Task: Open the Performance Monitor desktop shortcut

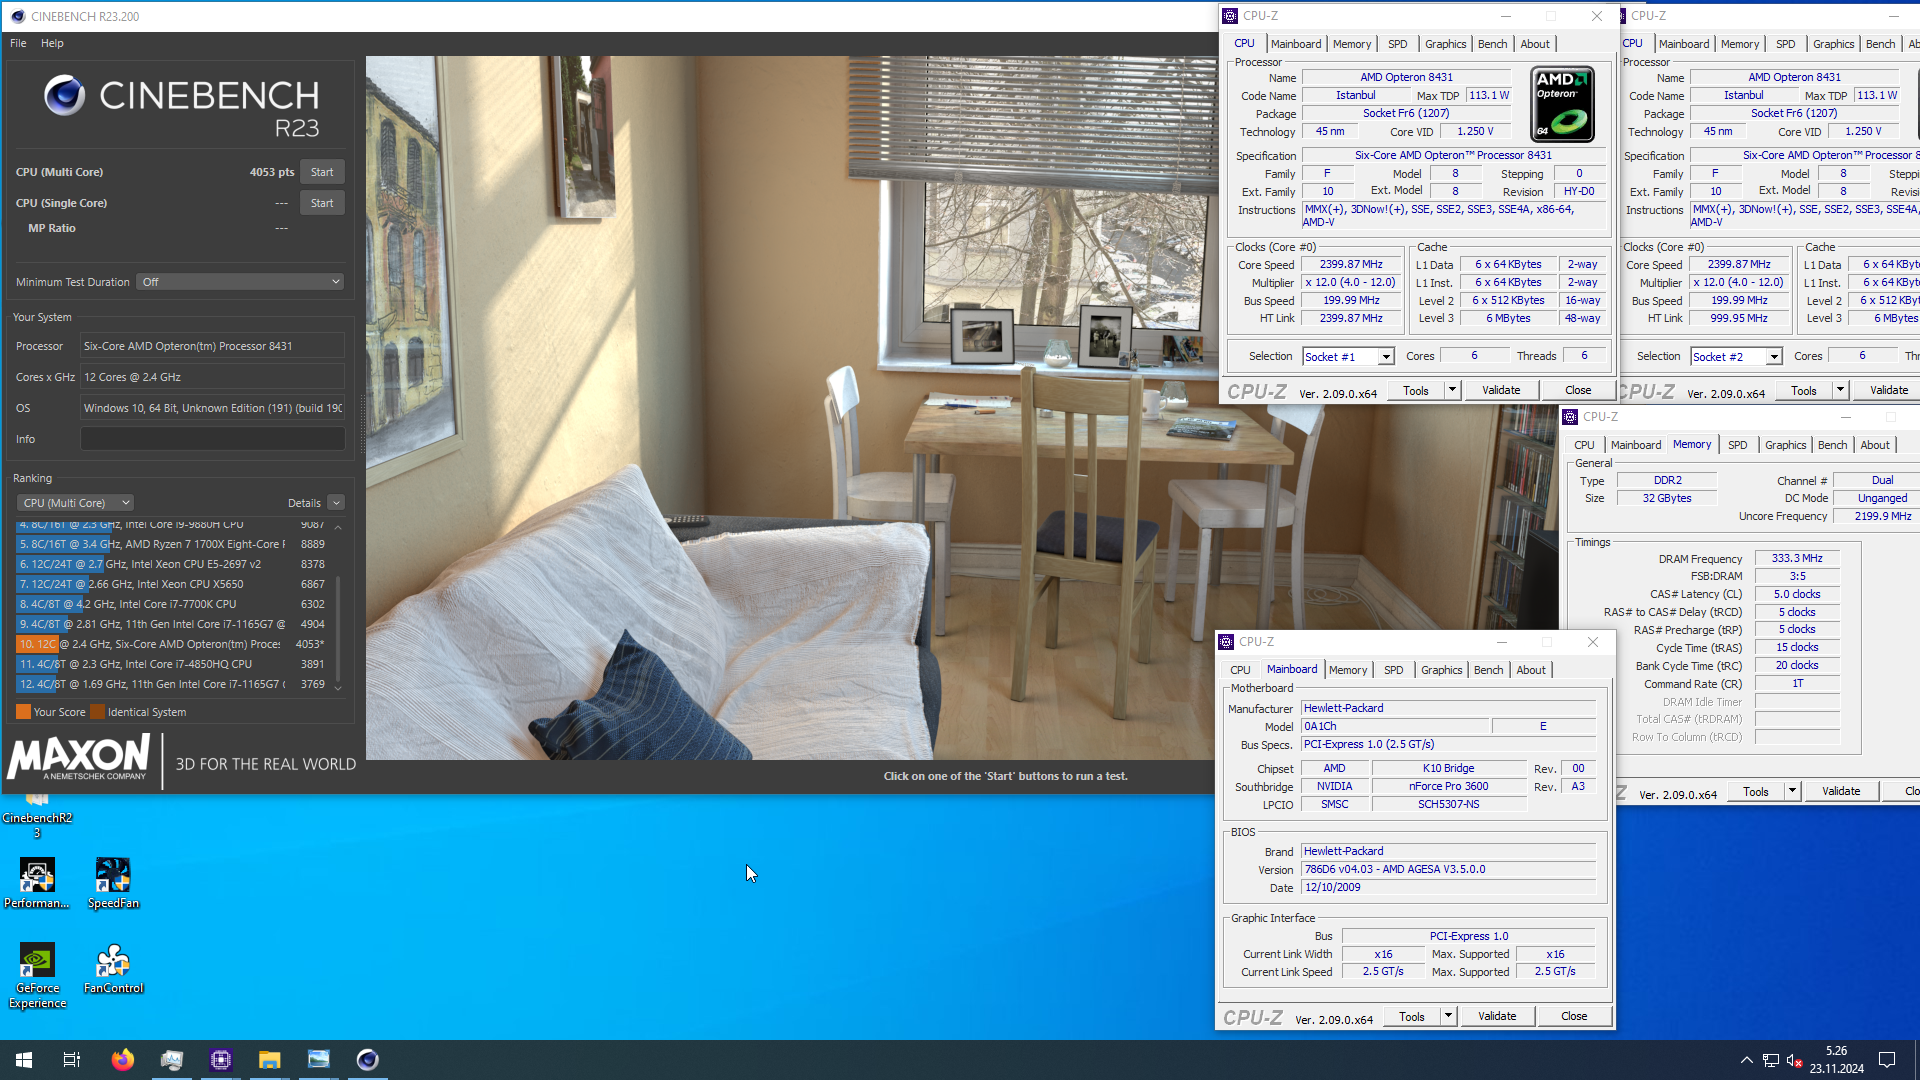Action: pos(37,883)
